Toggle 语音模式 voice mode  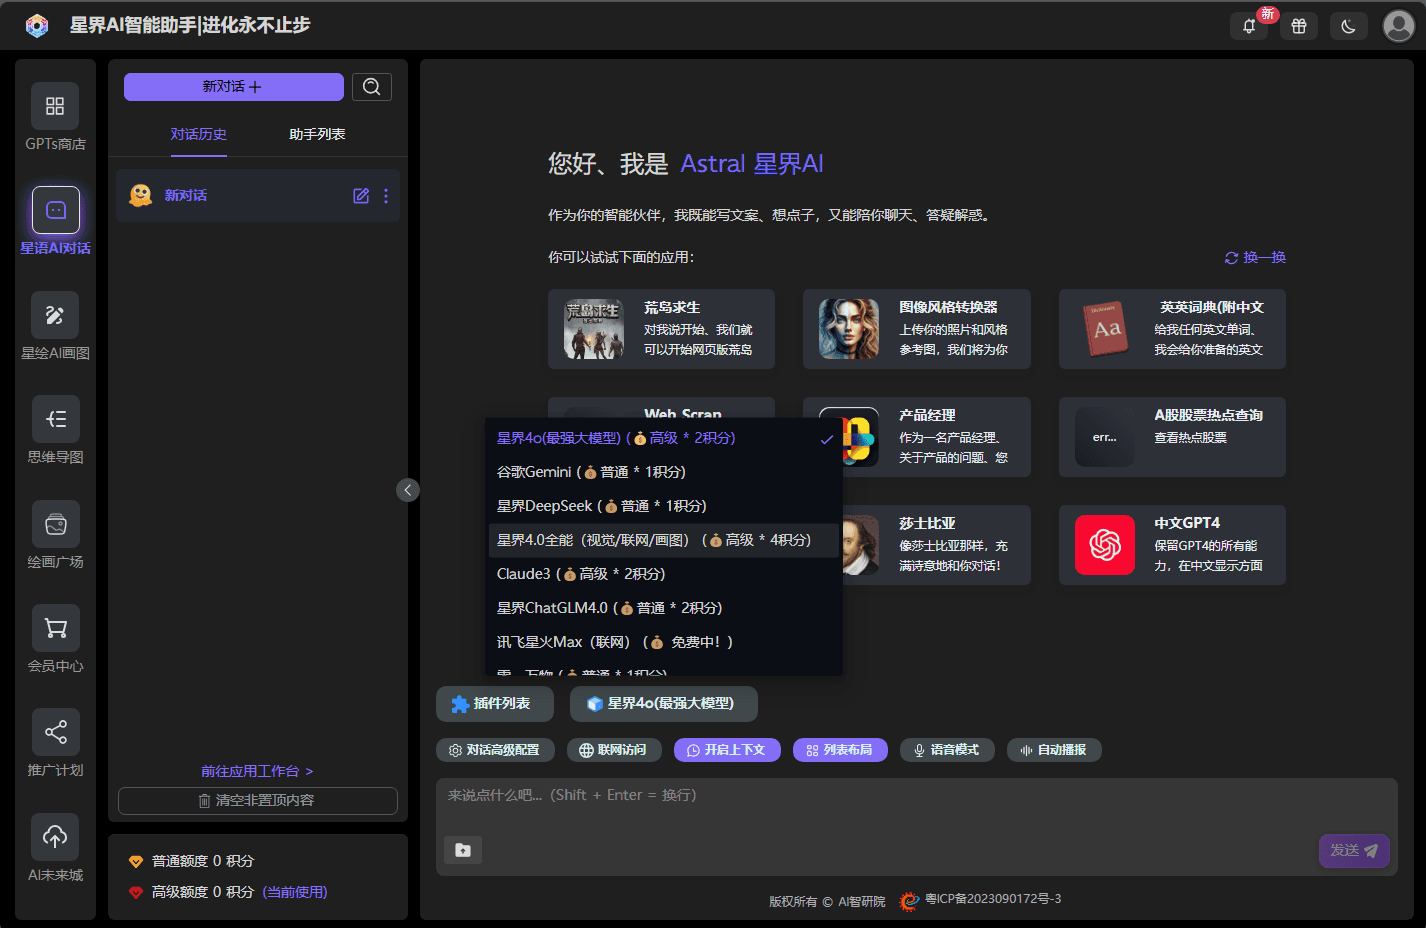tap(947, 750)
